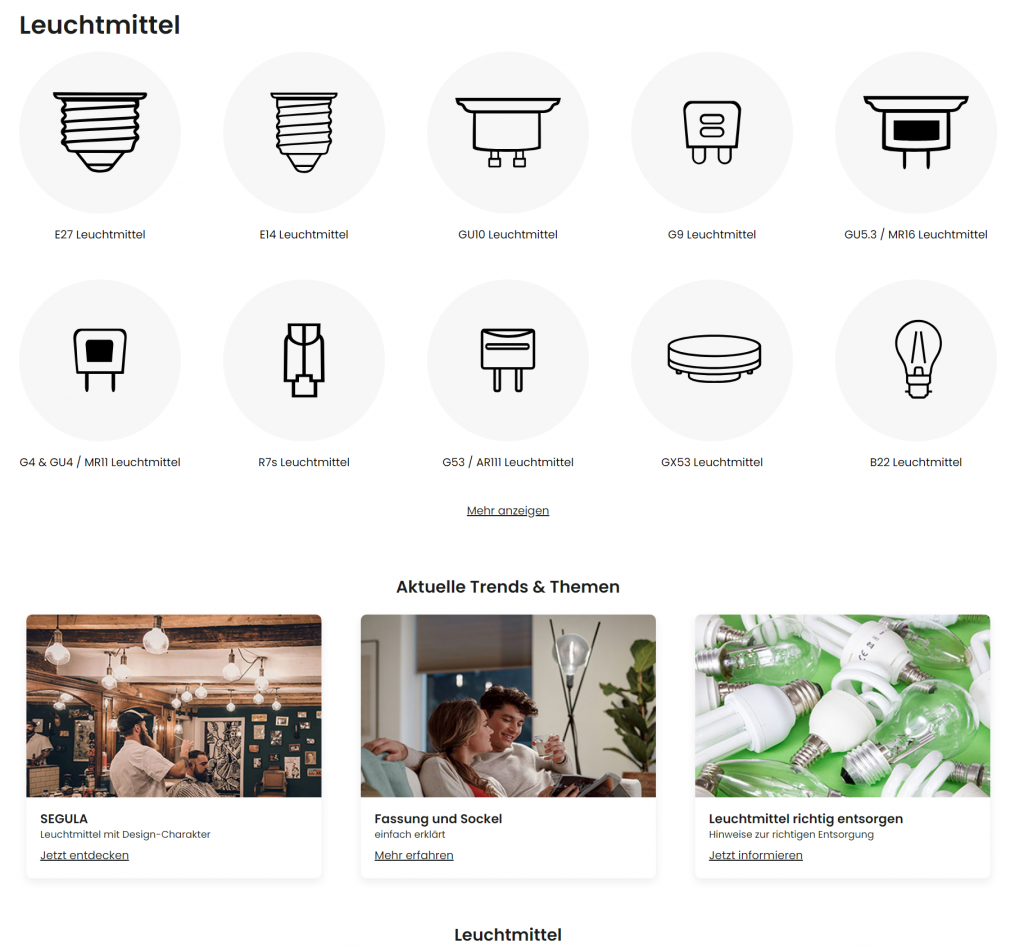
Task: Select the Leuchtmittel richtig entsorgen heading
Action: pyautogui.click(x=806, y=819)
